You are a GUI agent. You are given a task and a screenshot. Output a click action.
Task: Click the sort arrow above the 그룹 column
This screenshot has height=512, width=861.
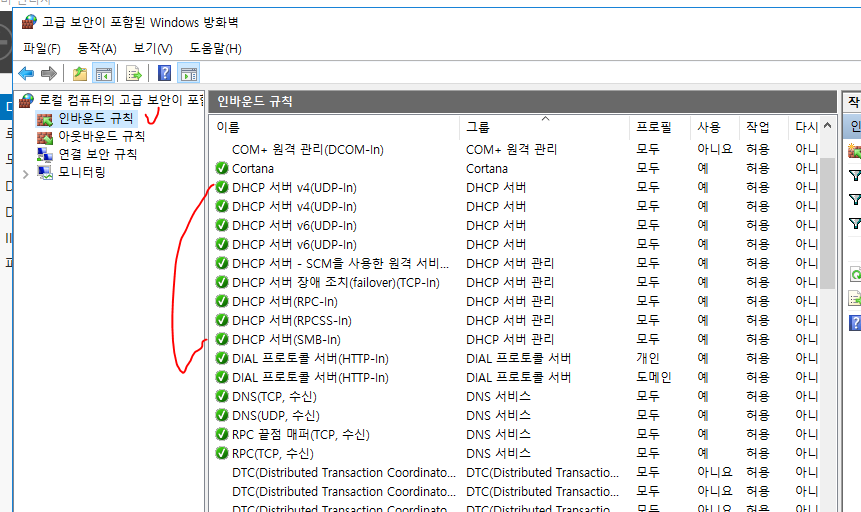click(x=545, y=118)
